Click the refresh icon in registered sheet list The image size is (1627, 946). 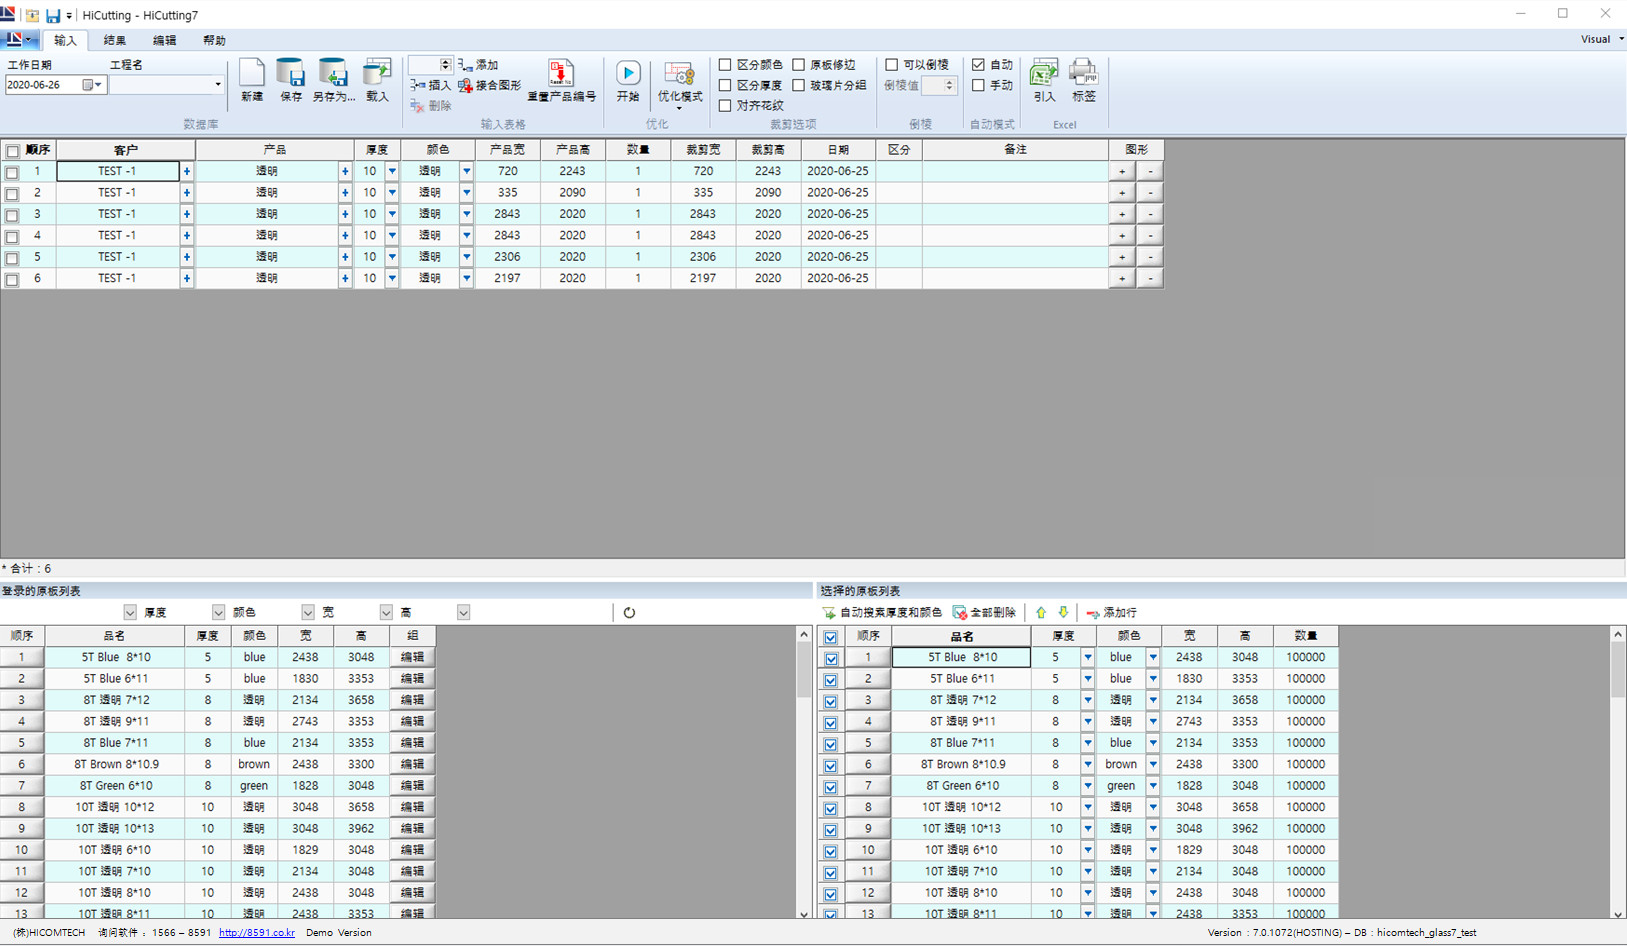629,613
